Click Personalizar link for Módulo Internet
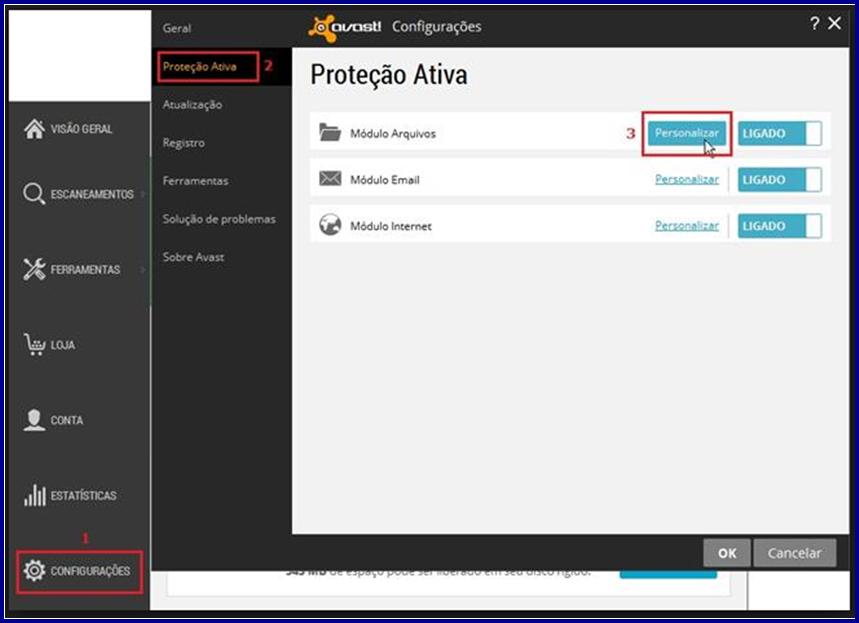Image resolution: width=859 pixels, height=623 pixels. pyautogui.click(x=686, y=226)
